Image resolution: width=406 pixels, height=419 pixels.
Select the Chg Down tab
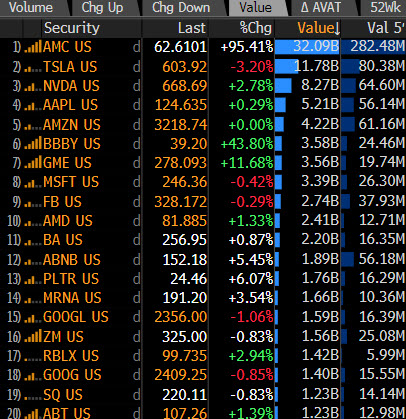181,8
